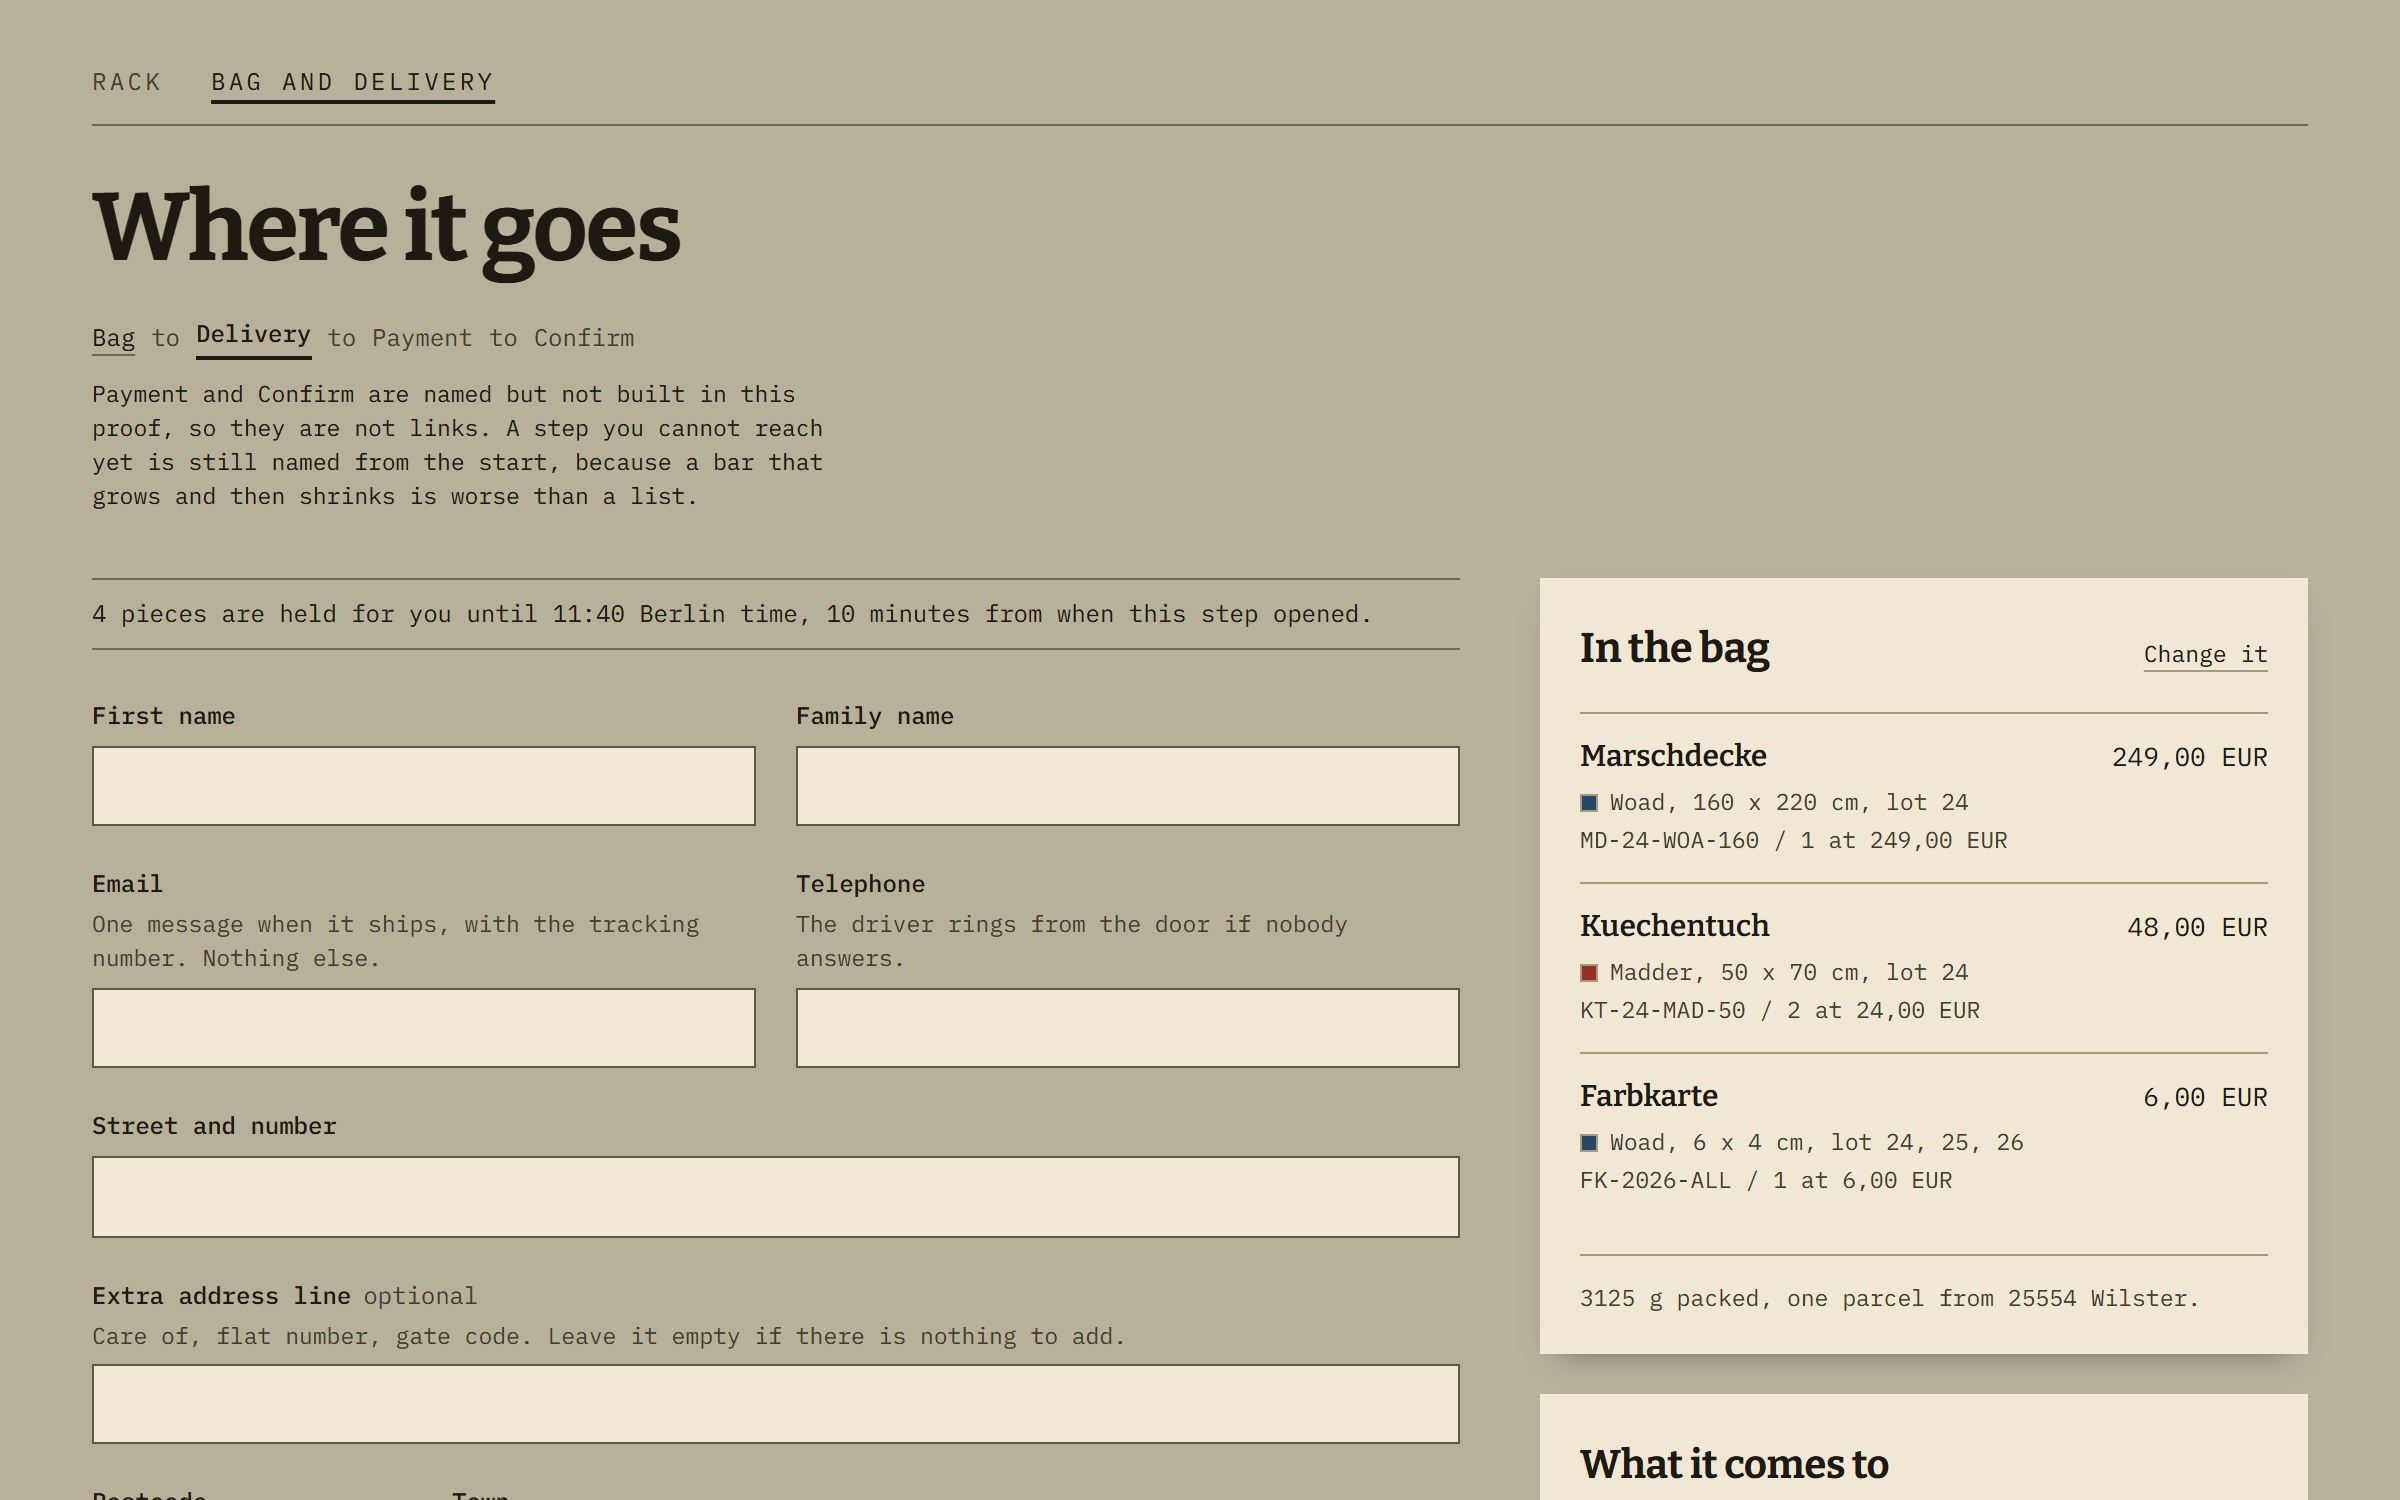Click the Payment step label

point(422,338)
